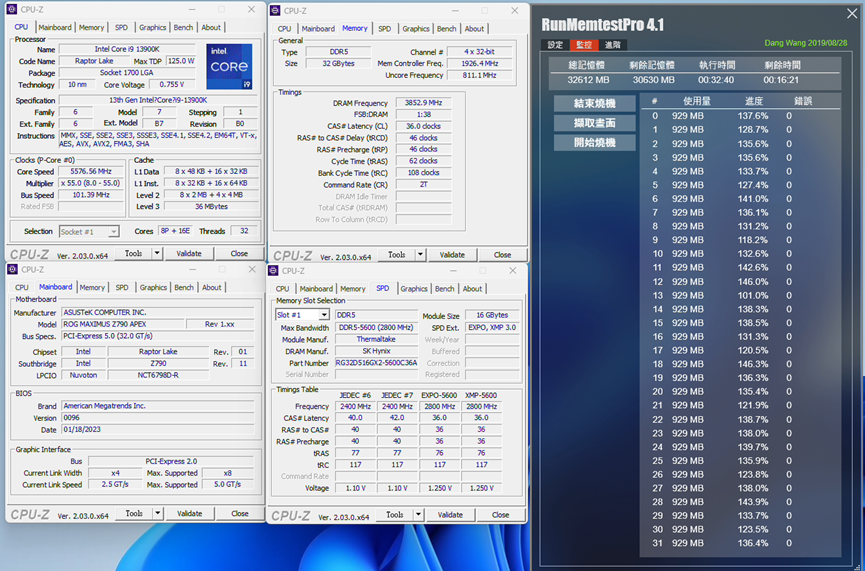Open Tools dropdown arrow in CPU tab window

(157, 253)
